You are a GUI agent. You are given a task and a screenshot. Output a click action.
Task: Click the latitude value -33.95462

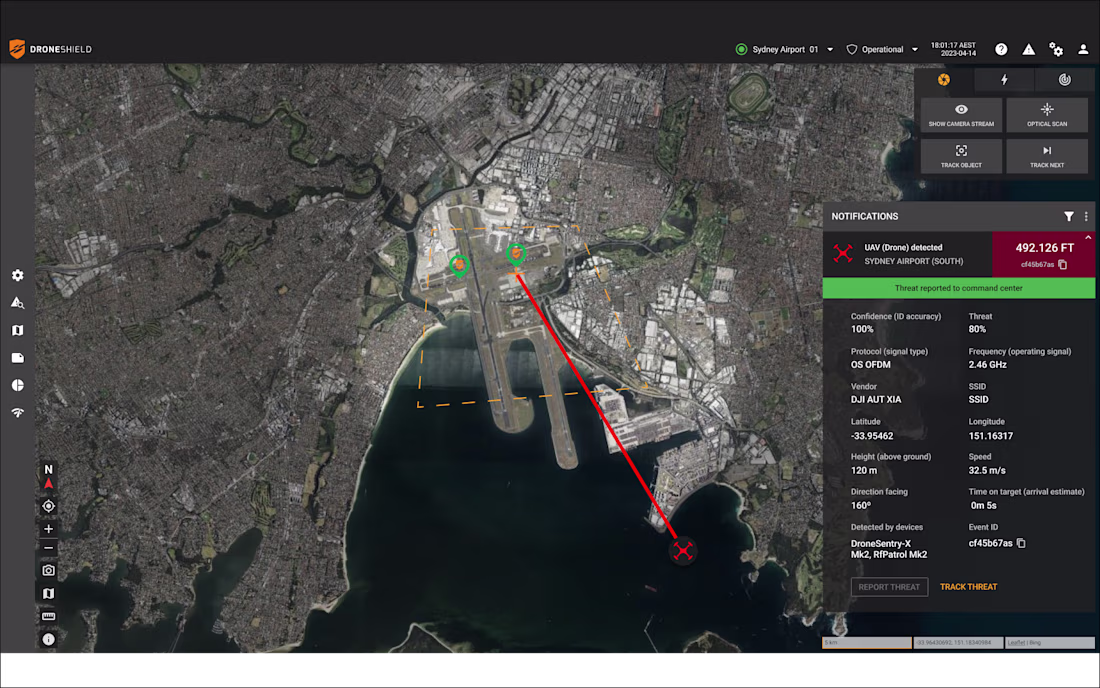click(x=872, y=436)
